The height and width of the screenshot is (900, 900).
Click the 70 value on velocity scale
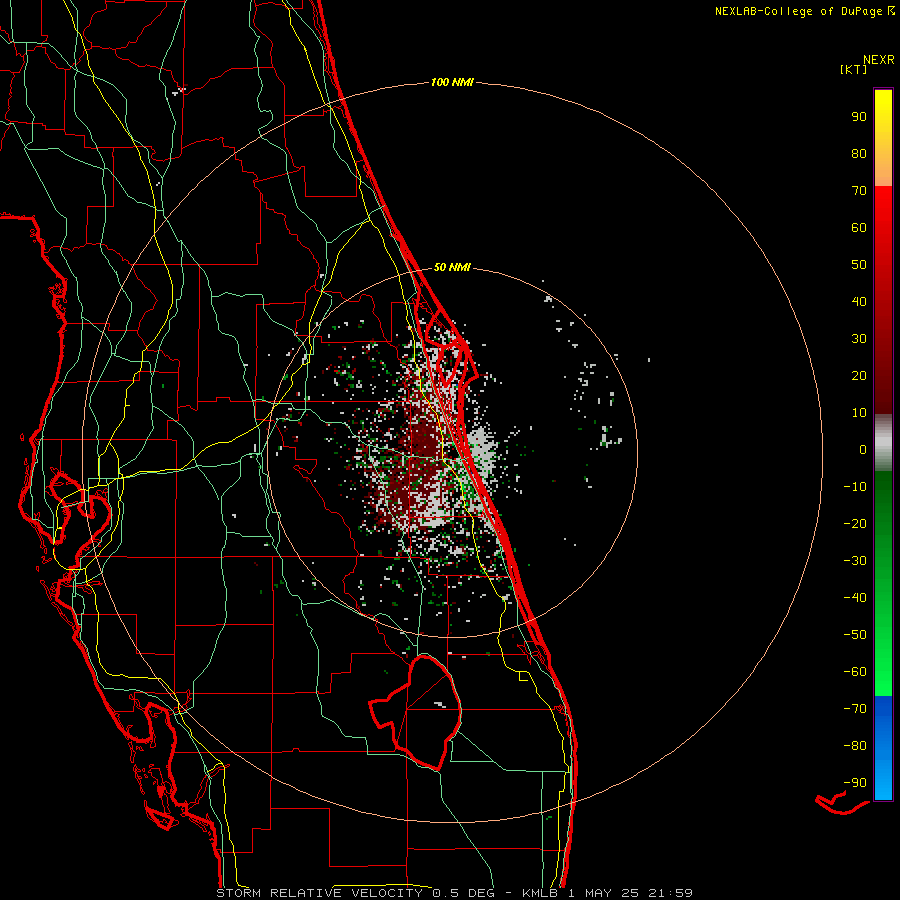(859, 191)
